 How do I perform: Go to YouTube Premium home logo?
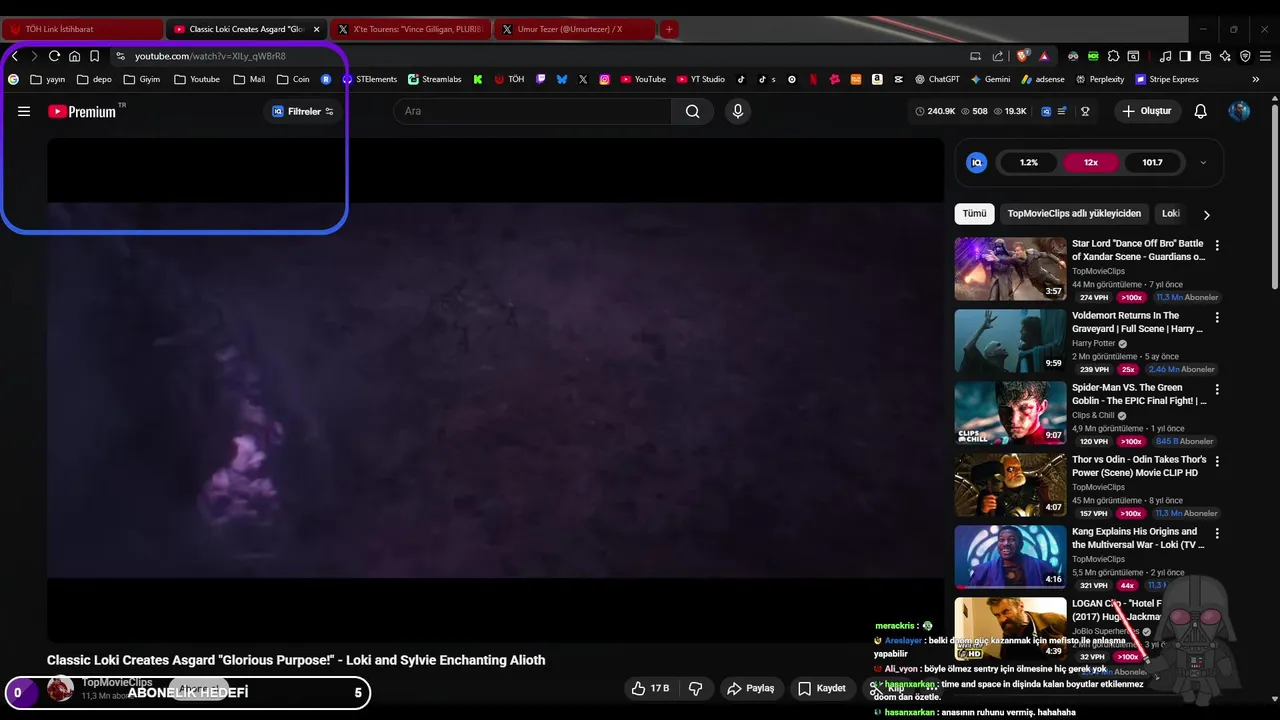82,111
